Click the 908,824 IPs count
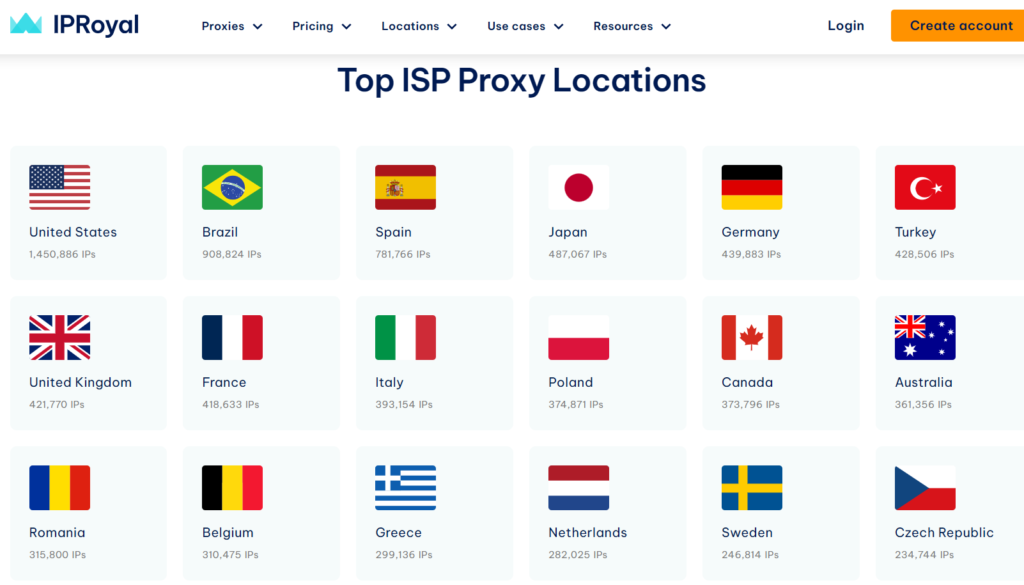1024x585 pixels. [x=232, y=254]
